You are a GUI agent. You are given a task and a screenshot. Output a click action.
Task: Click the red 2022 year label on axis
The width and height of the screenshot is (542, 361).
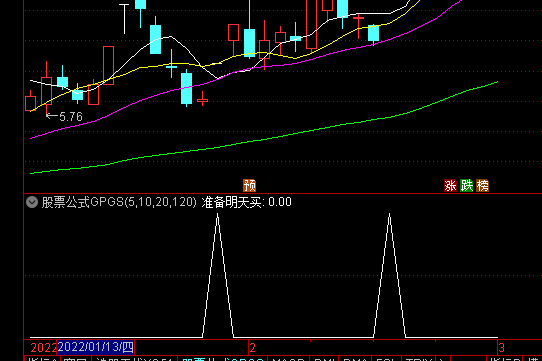[x=43, y=348]
